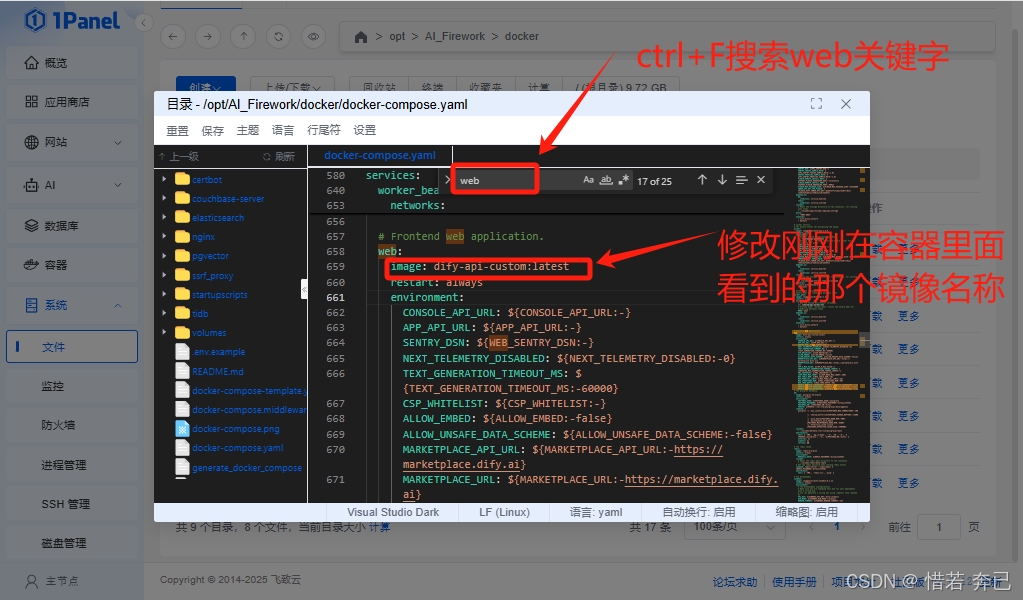The width and height of the screenshot is (1023, 600).
Task: Maximize the editor dialog to fullscreen
Action: click(816, 104)
